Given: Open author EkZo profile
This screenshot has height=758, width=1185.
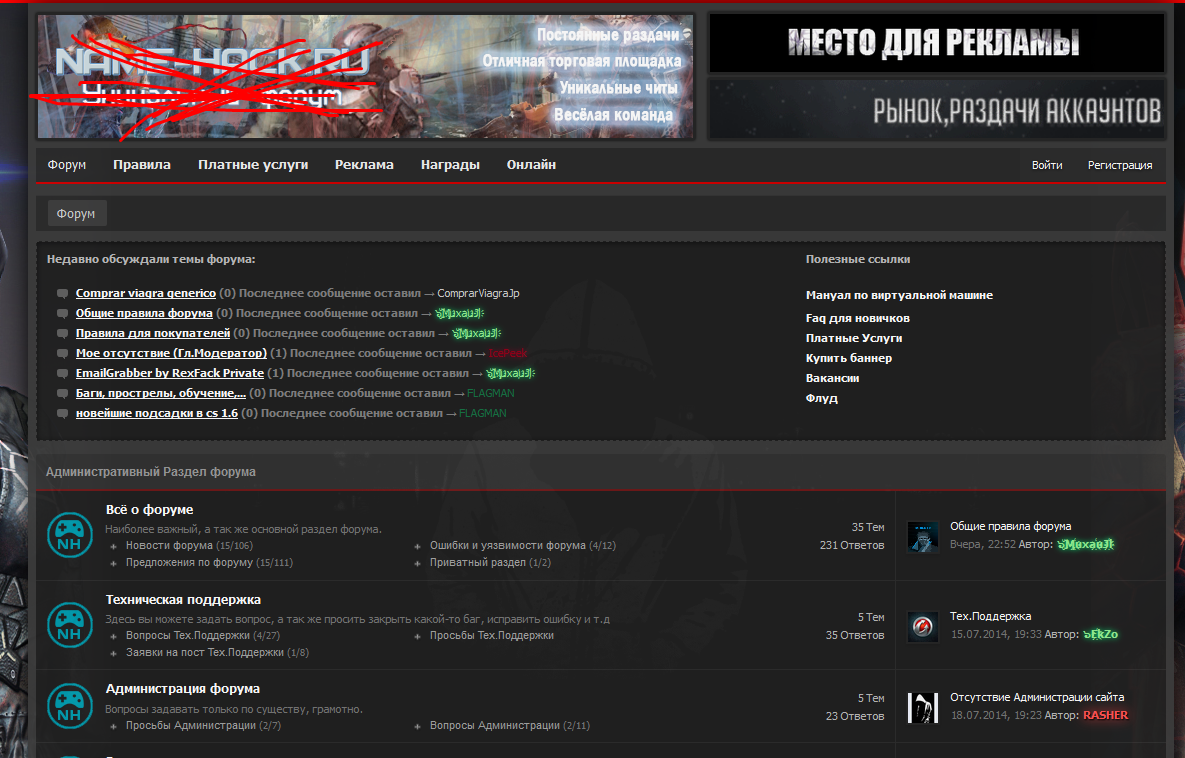Looking at the screenshot, I should pos(1100,634).
